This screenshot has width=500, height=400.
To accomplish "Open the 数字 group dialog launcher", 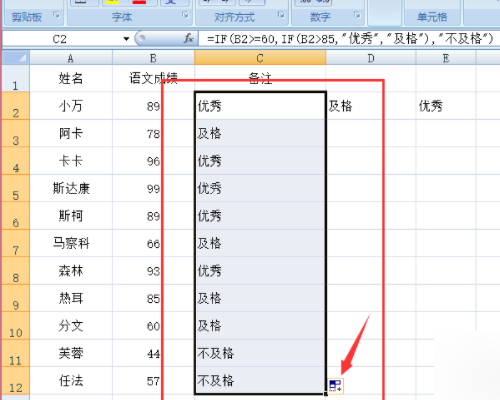I will click(x=357, y=15).
